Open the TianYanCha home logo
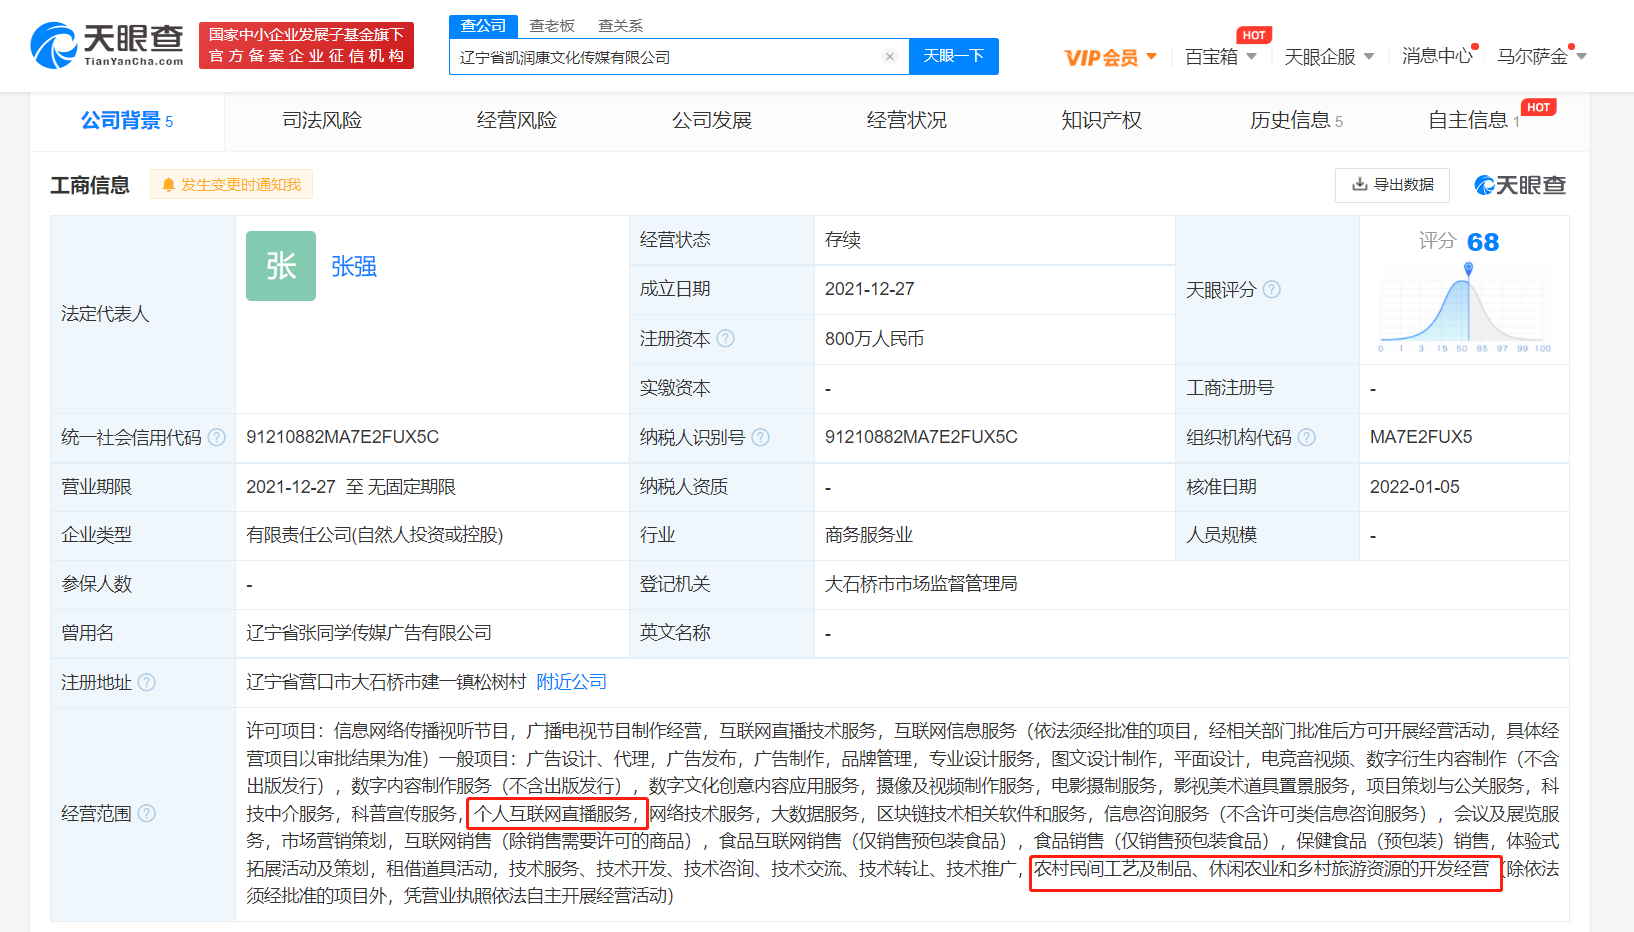Viewport: 1634px width, 932px height. (x=107, y=46)
